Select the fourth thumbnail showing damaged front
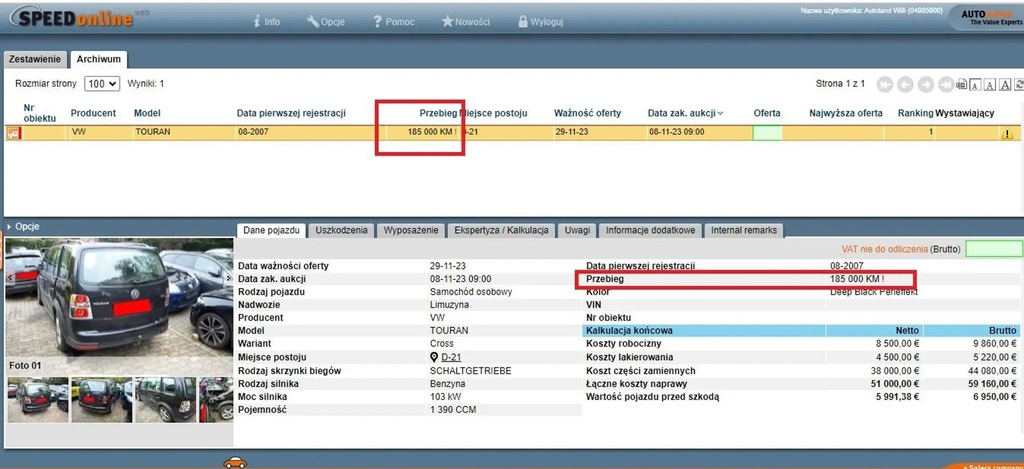The height and width of the screenshot is (469, 1024). click(216, 398)
